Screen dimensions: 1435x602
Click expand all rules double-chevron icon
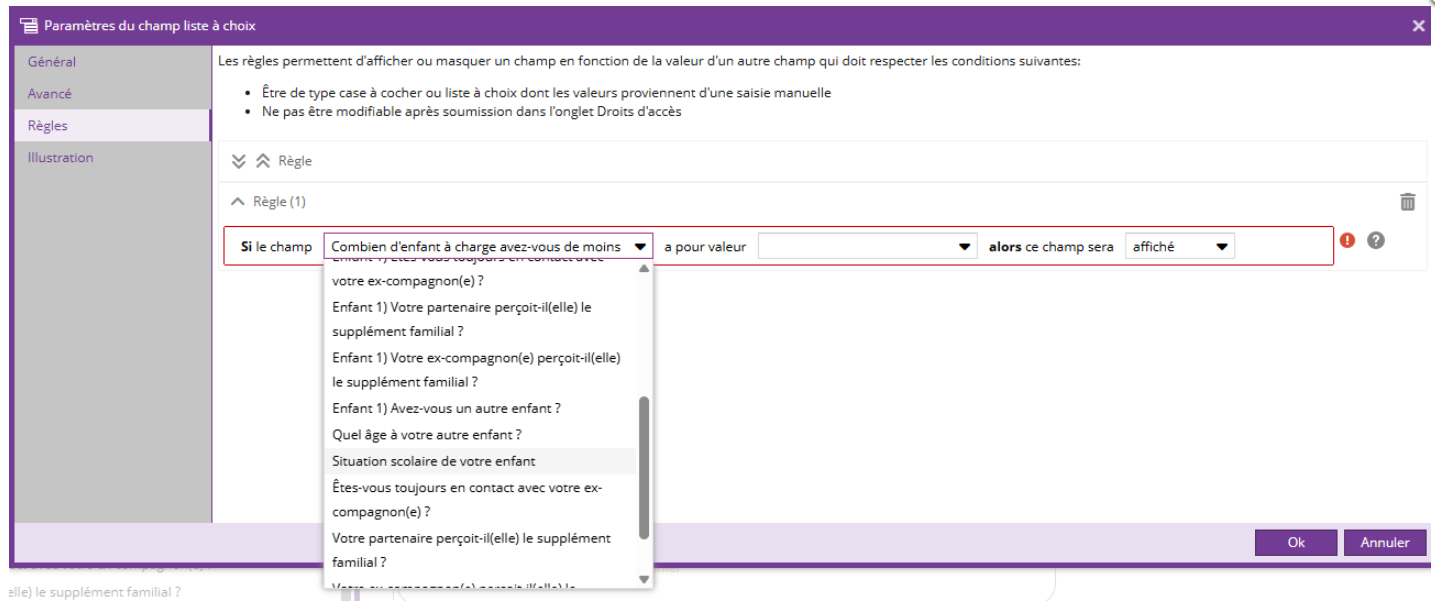coord(239,161)
